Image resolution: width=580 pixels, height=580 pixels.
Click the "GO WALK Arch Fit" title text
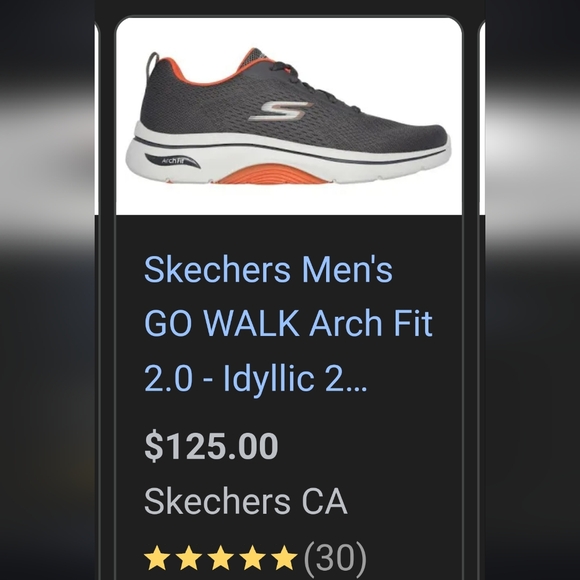tap(288, 323)
